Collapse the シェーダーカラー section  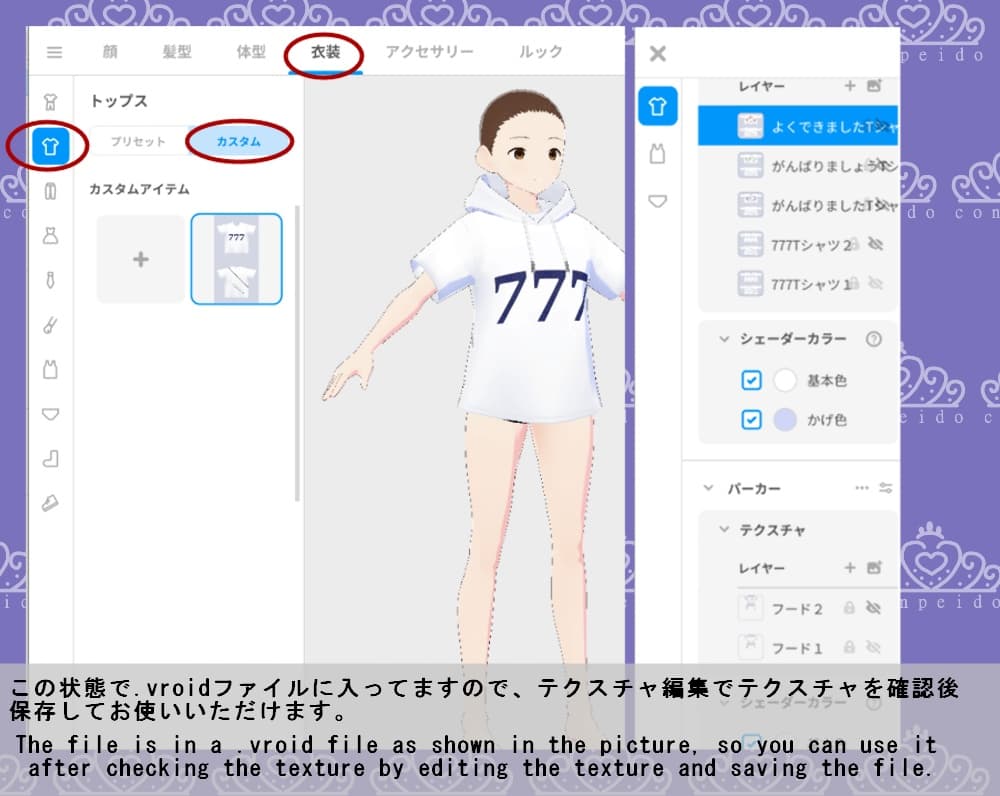(x=723, y=339)
